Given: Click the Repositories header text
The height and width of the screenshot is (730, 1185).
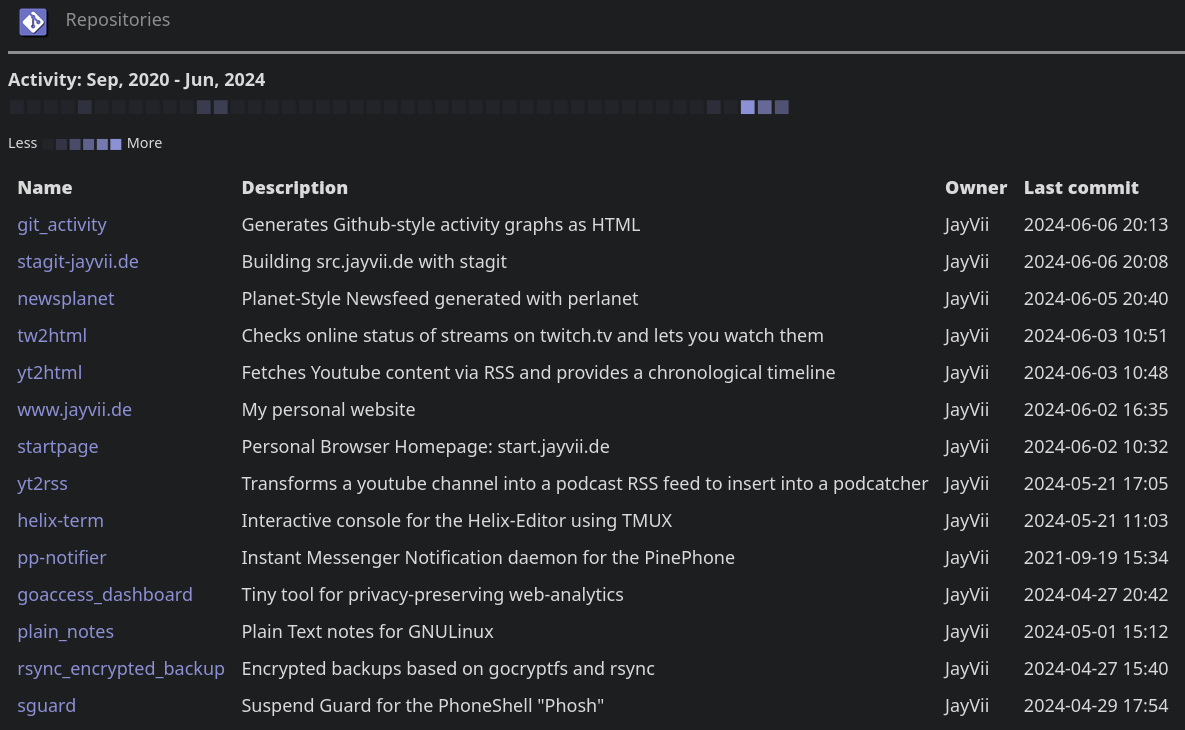Looking at the screenshot, I should tap(118, 20).
